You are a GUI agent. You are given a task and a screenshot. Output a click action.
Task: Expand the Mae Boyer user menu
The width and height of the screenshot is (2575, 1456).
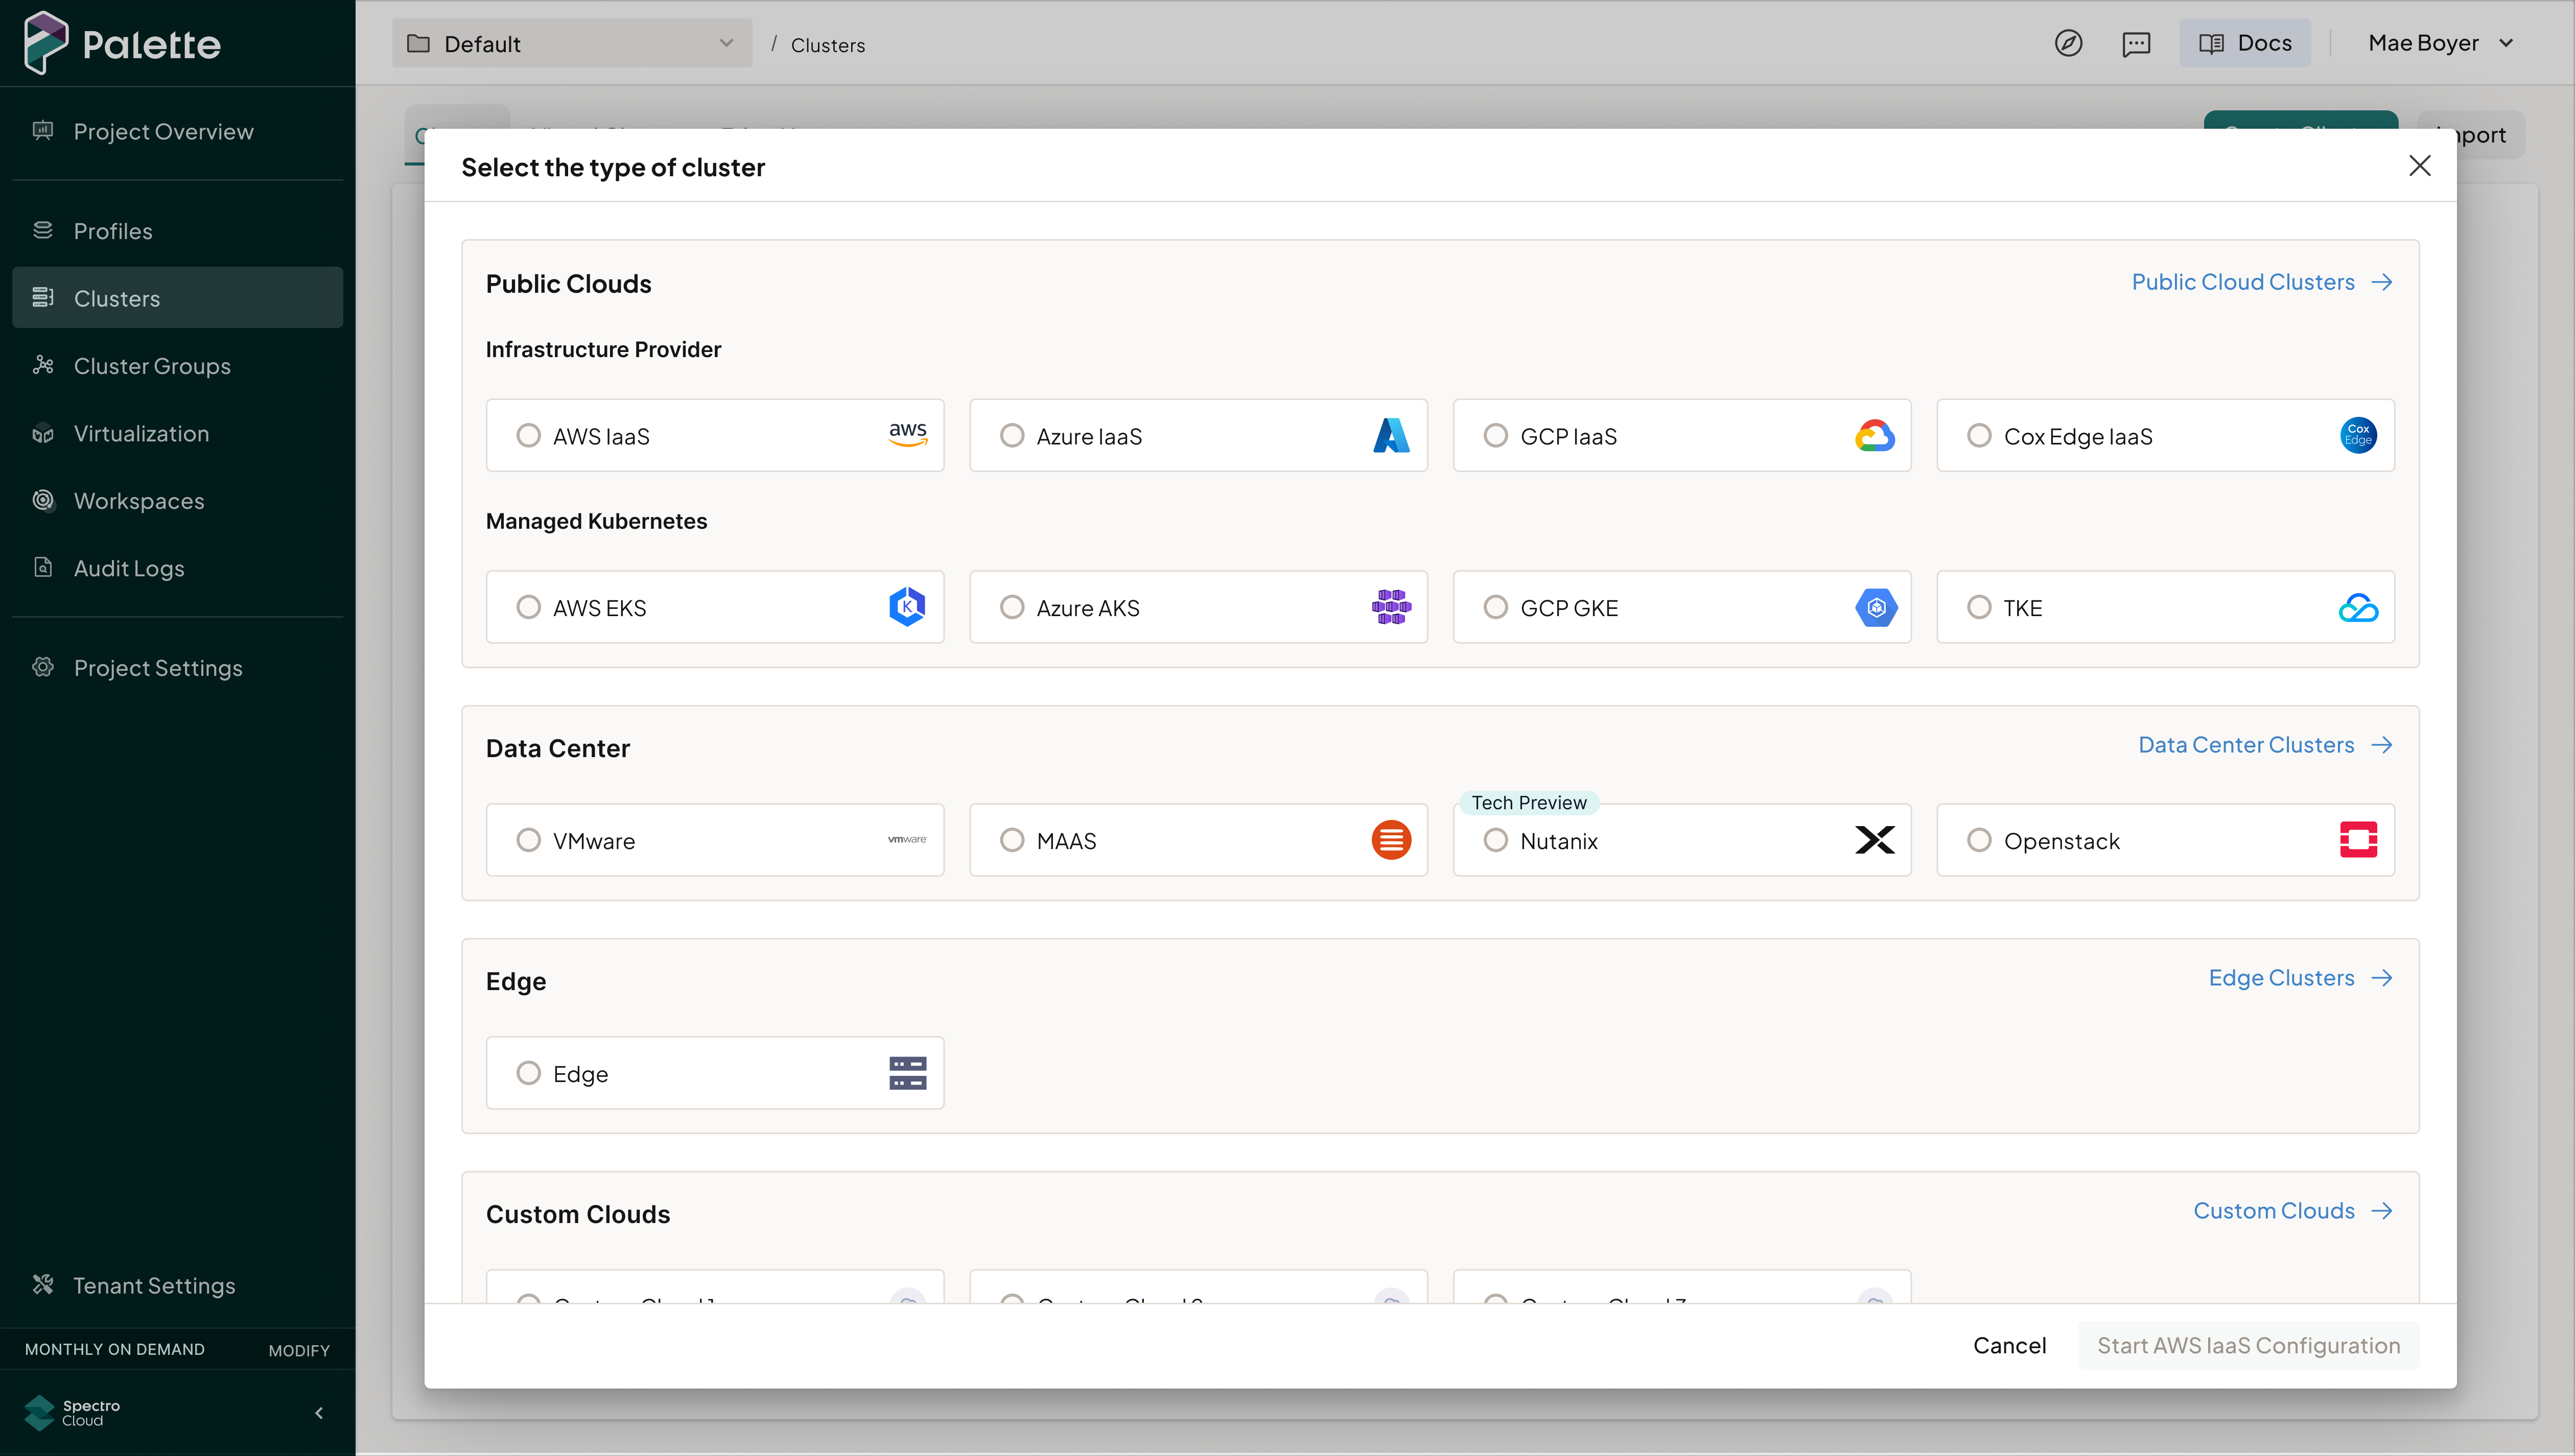pos(2440,43)
